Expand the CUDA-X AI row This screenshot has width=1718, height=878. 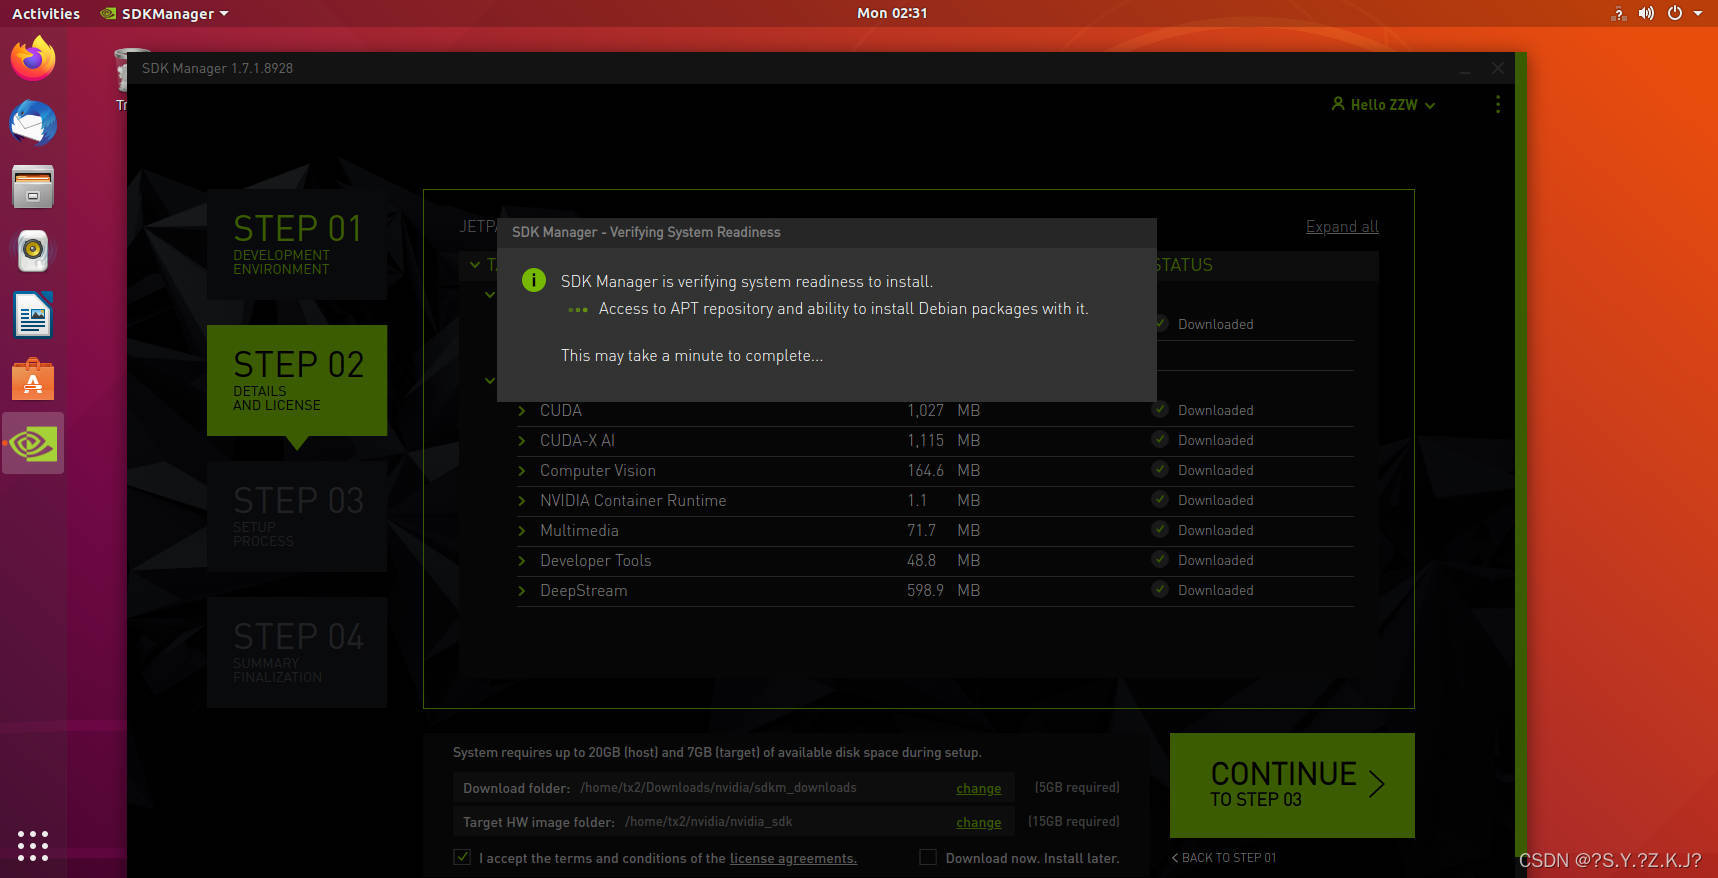522,441
